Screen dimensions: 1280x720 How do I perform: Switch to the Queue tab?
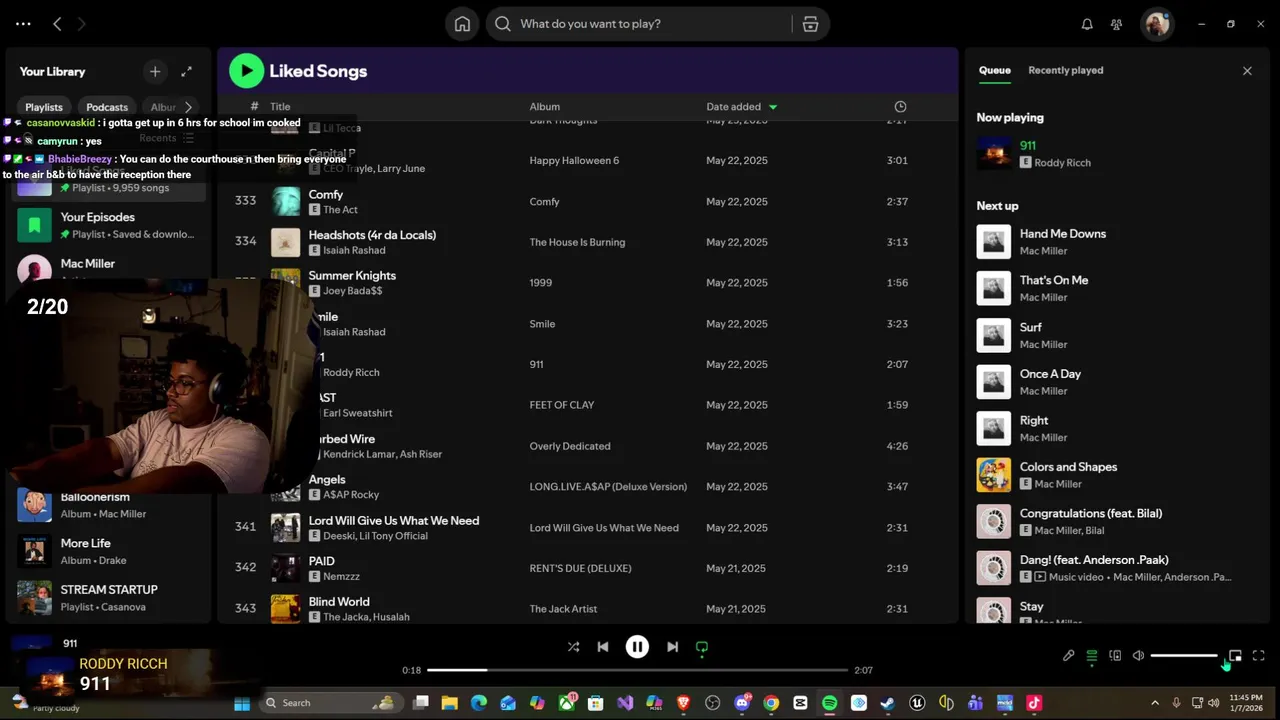click(x=994, y=70)
